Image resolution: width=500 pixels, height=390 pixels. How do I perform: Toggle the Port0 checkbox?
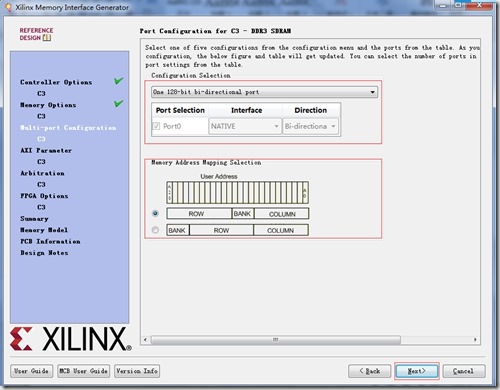[x=156, y=126]
